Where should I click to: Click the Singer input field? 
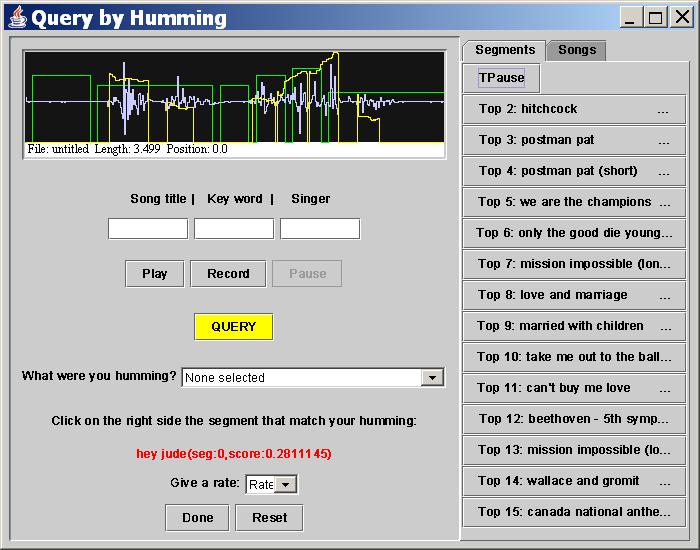[320, 229]
